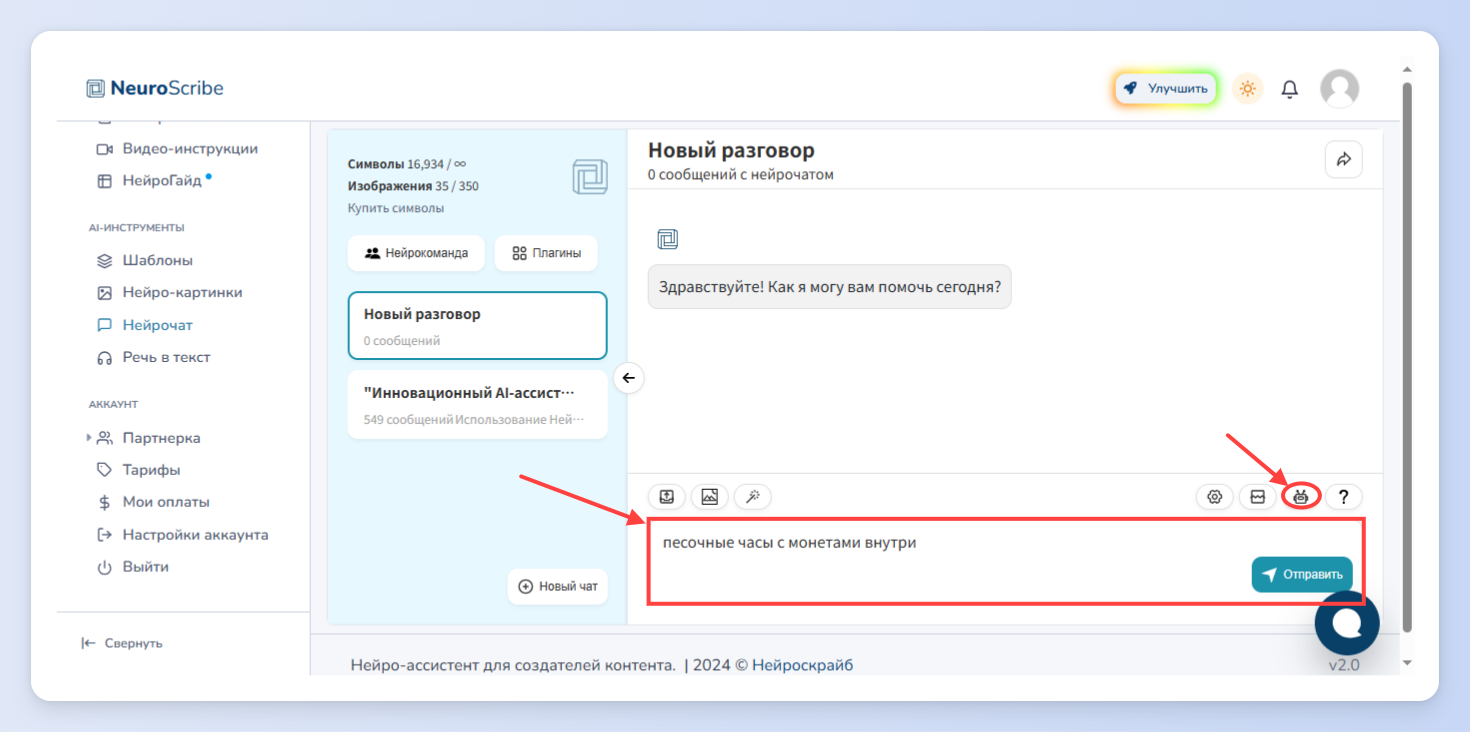This screenshot has width=1470, height=732.
Task: Open Мои оплаты payments
Action: click(153, 502)
